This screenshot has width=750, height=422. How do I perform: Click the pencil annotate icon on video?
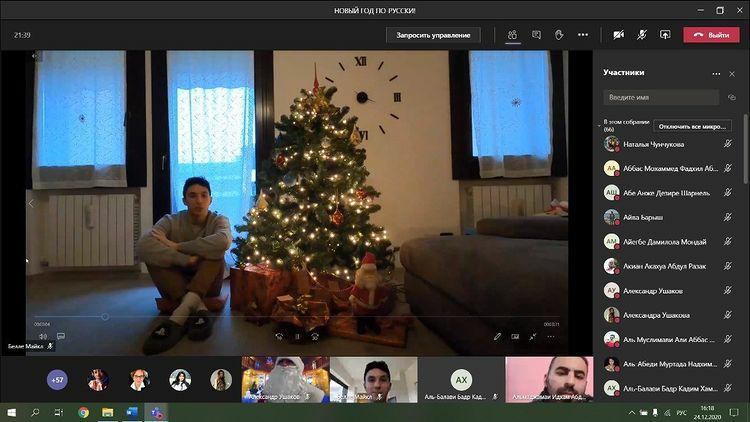497,336
